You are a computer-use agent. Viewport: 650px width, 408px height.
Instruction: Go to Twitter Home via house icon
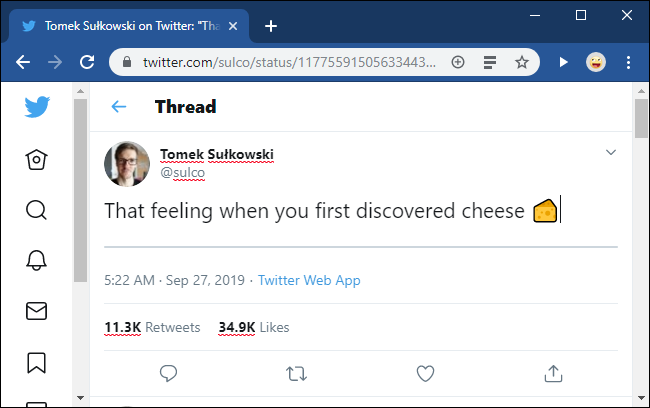pyautogui.click(x=37, y=160)
